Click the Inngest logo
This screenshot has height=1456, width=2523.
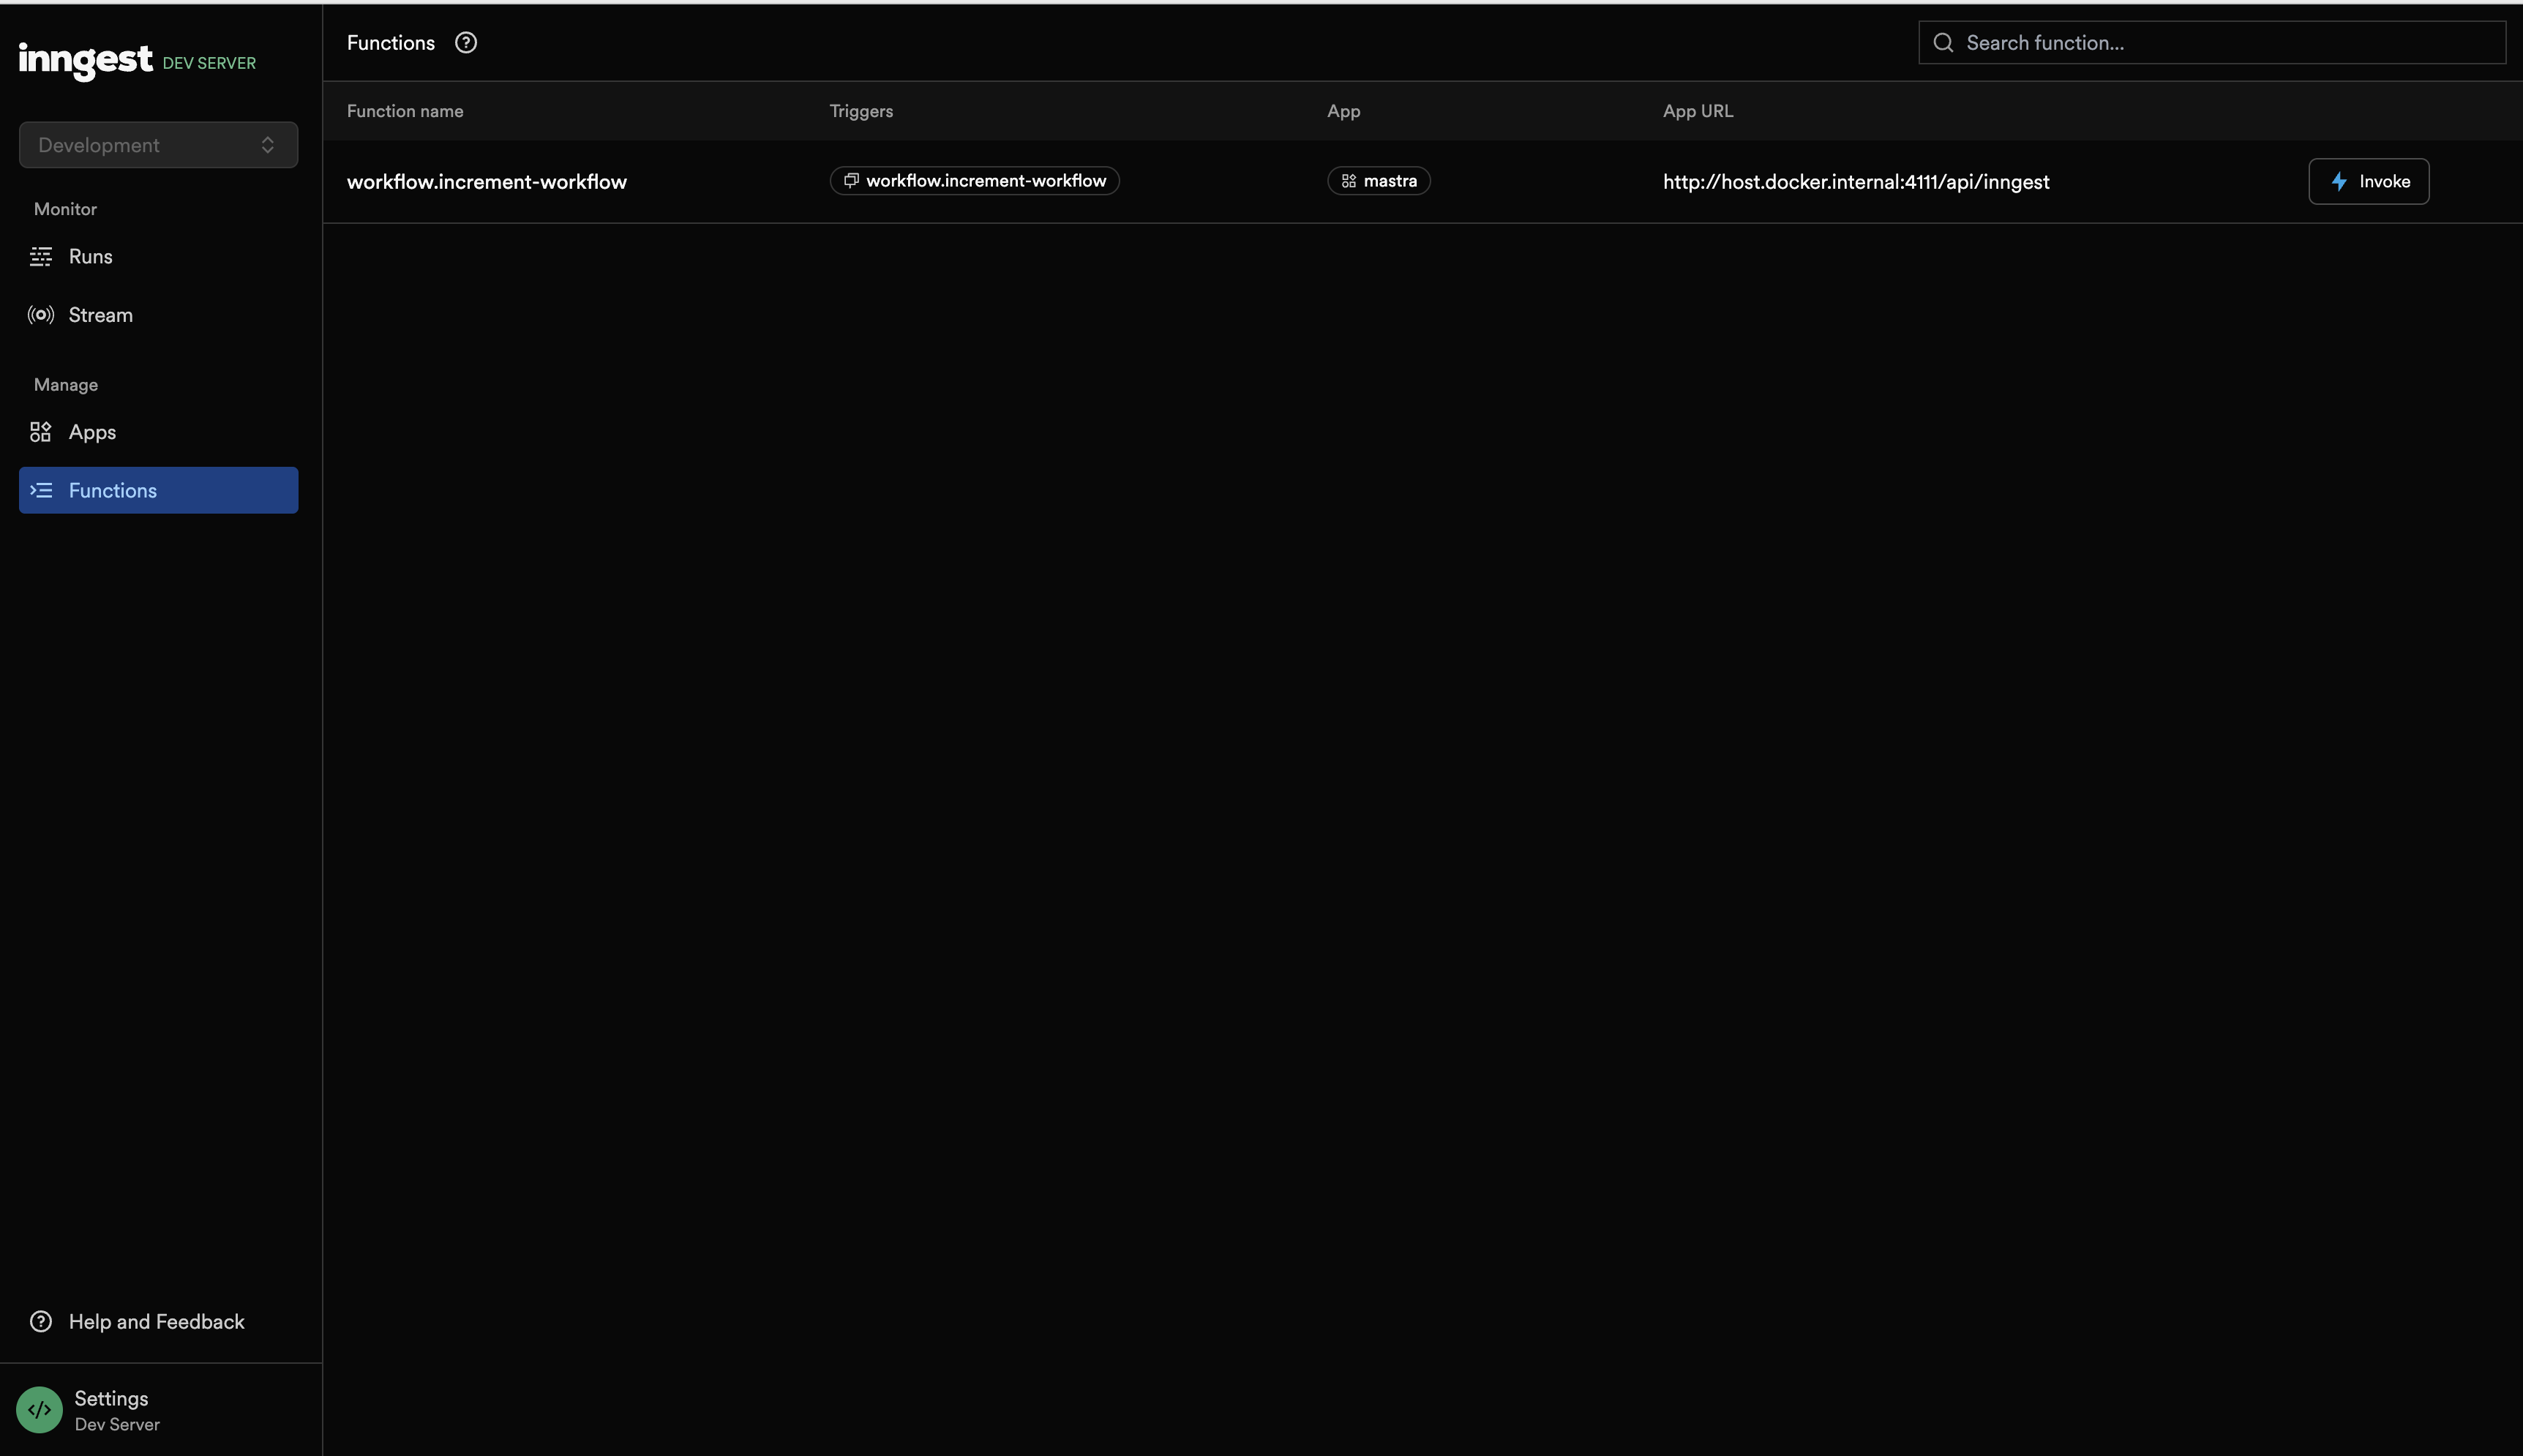pos(86,60)
